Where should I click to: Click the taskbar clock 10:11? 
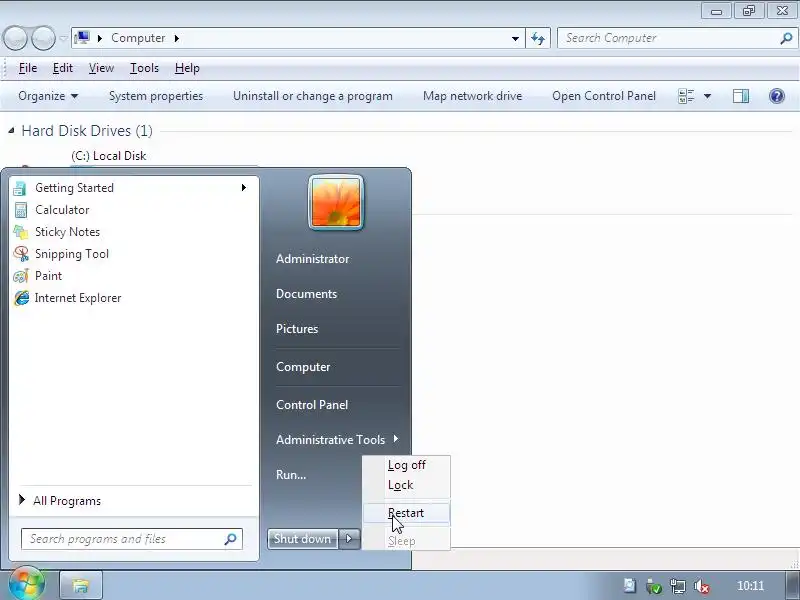pos(750,586)
